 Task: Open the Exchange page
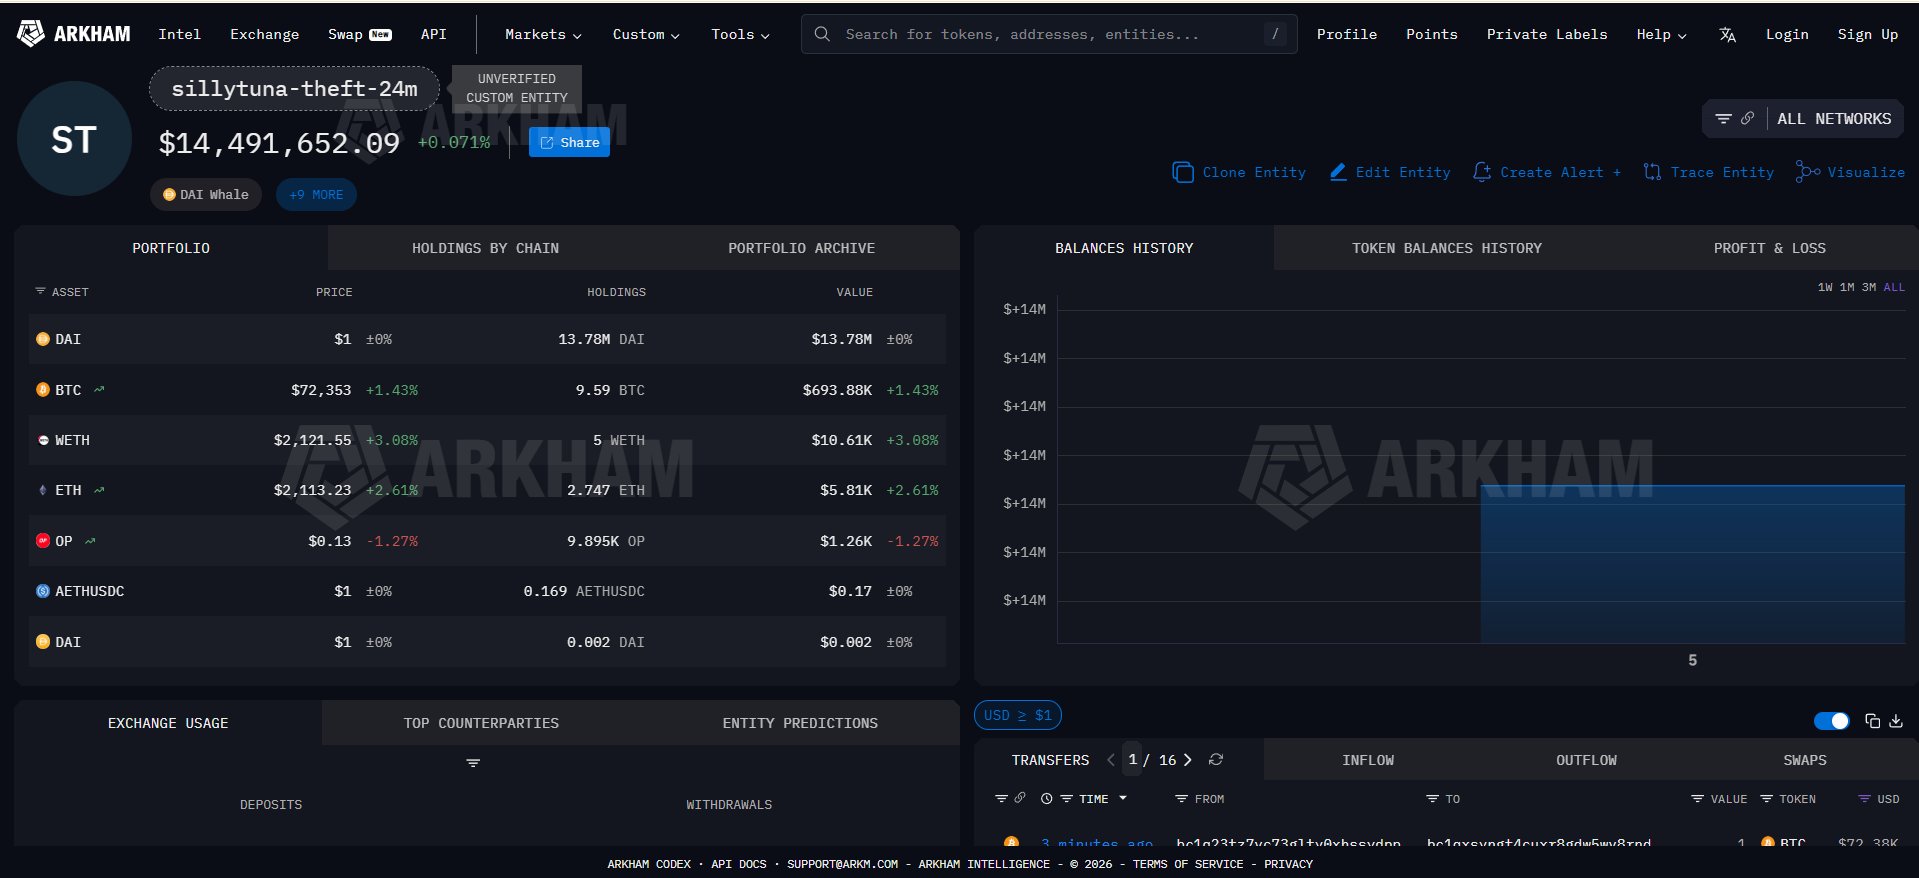point(264,34)
